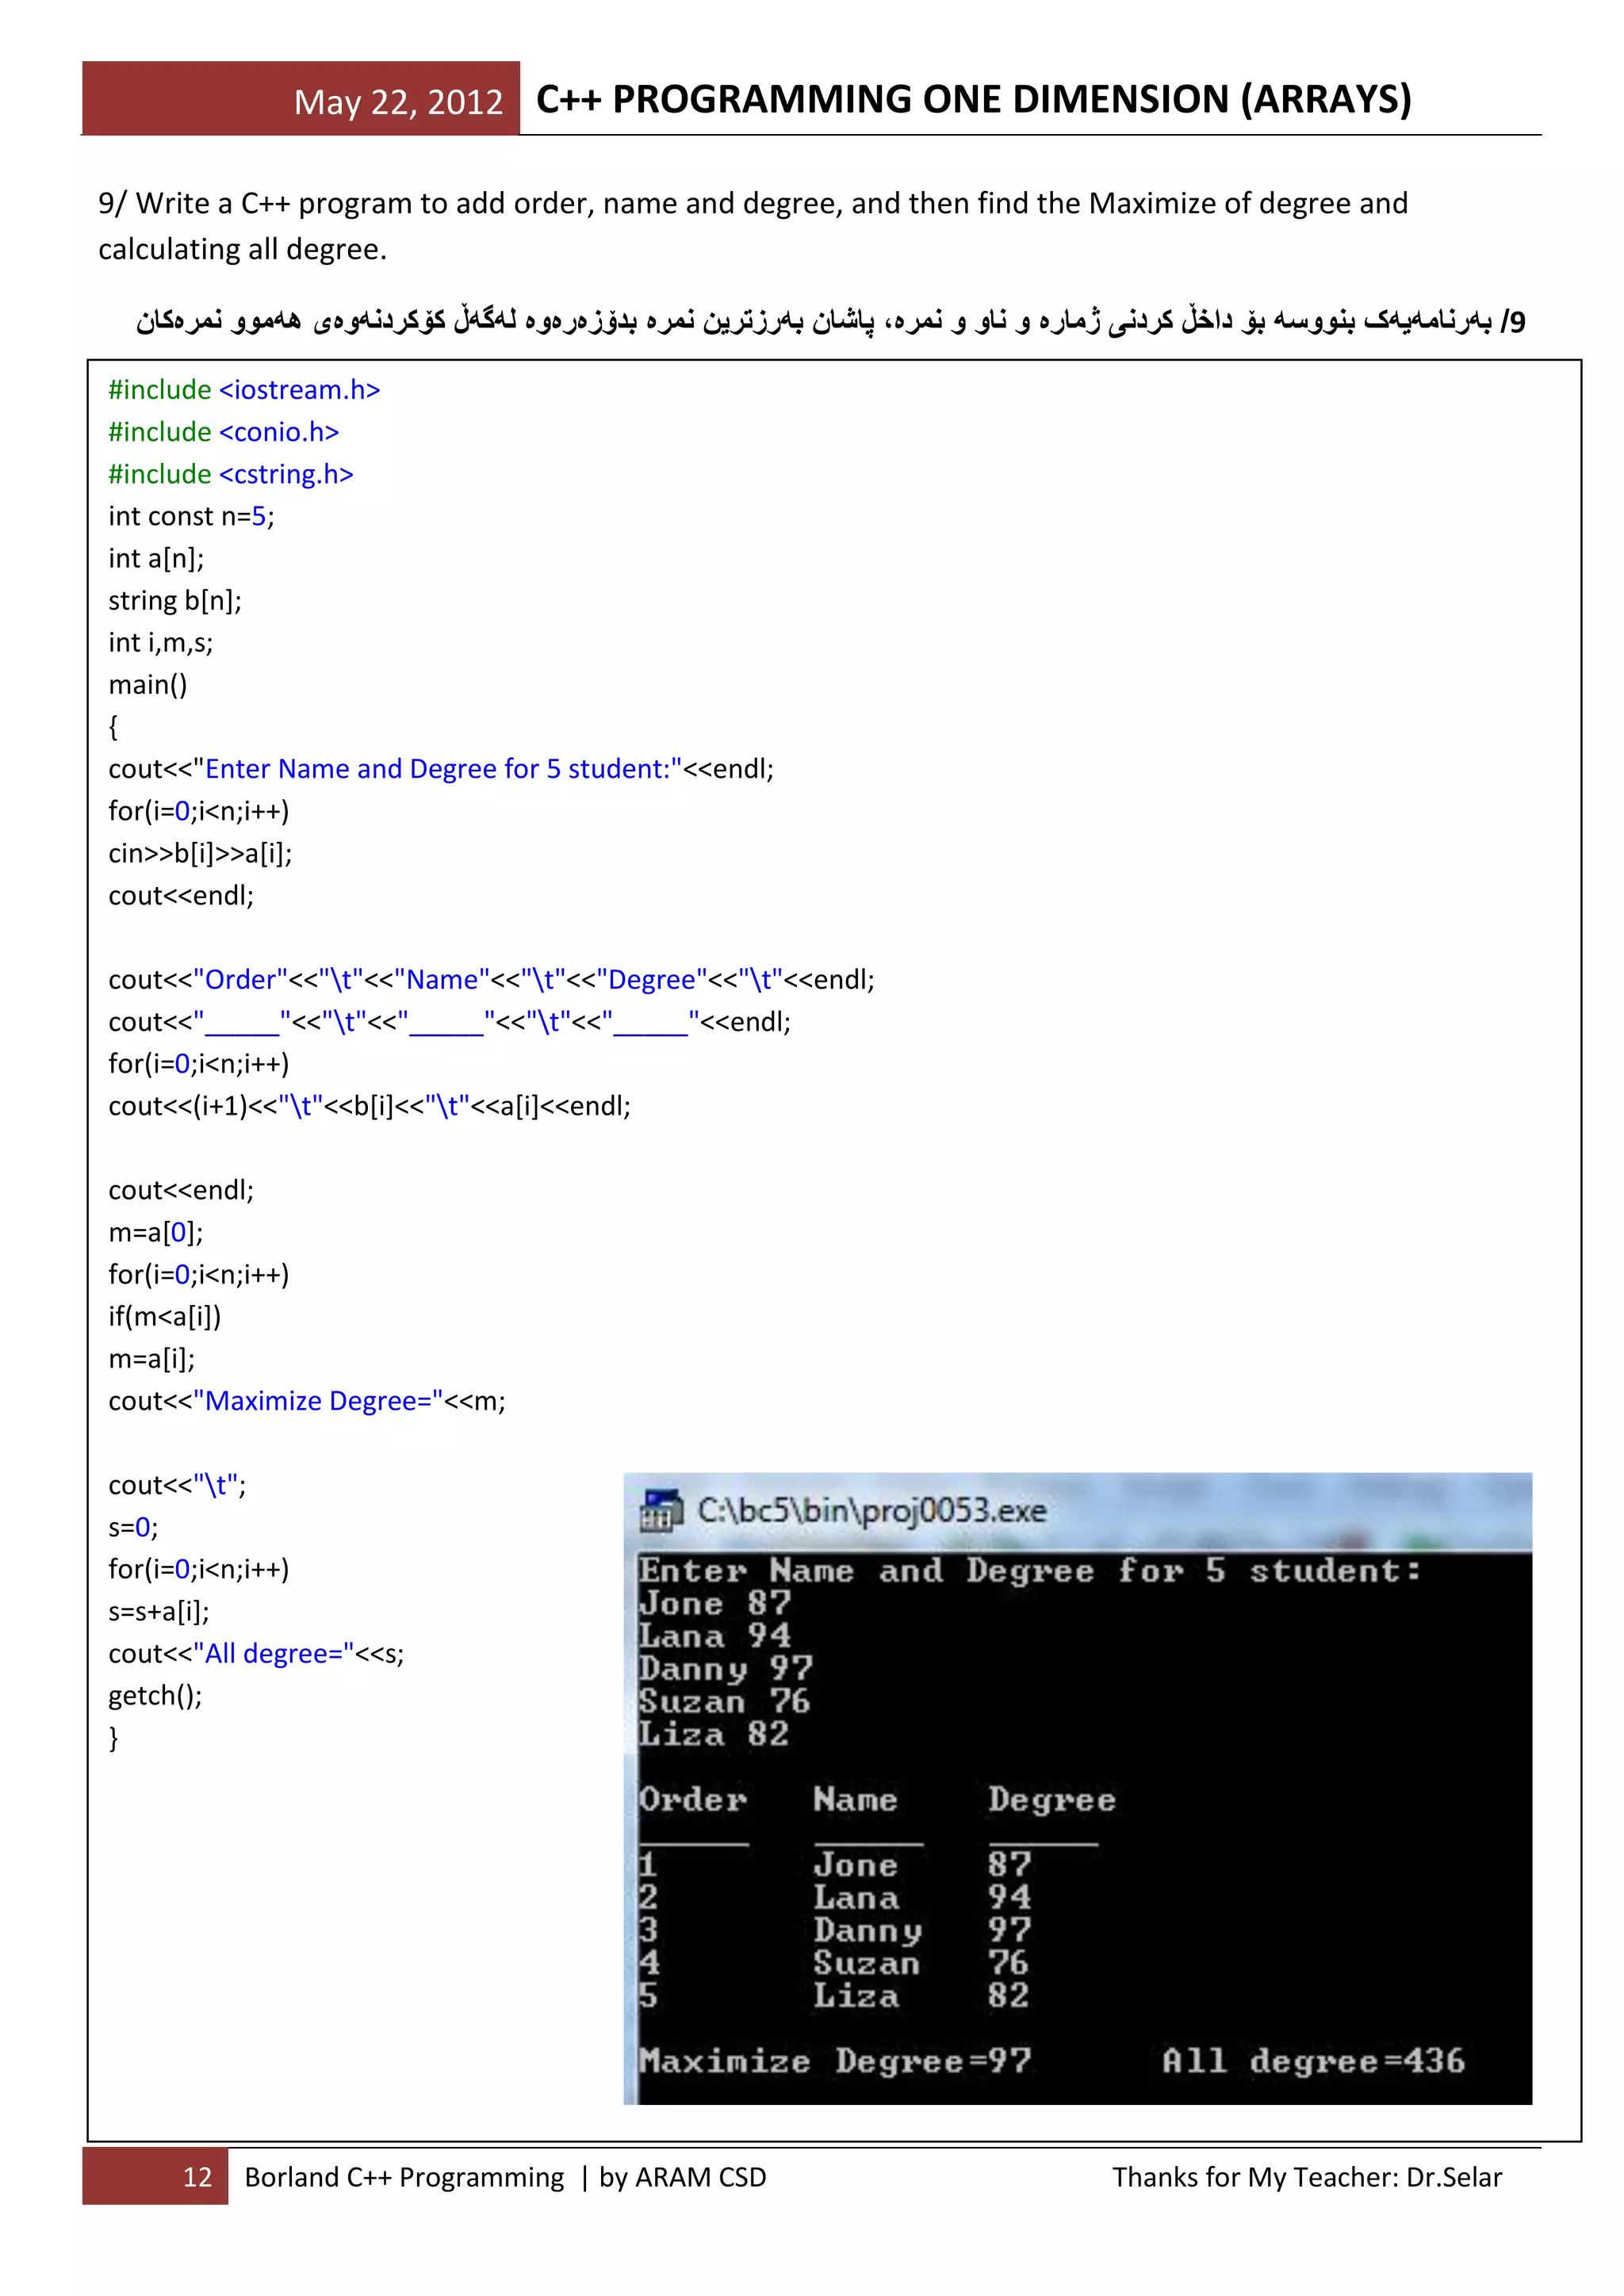The image size is (1624, 2296).
Task: Click the C:\bc5\bin\proj0053.exe window title
Action: (872, 1510)
